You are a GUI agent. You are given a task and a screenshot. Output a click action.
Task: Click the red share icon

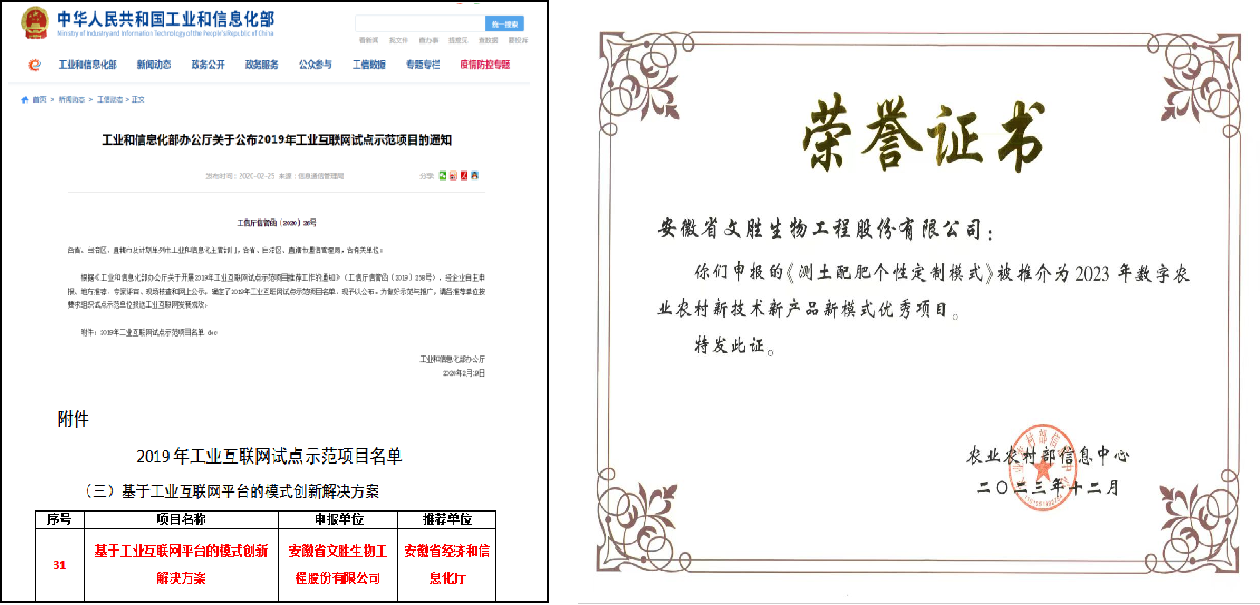tap(464, 176)
